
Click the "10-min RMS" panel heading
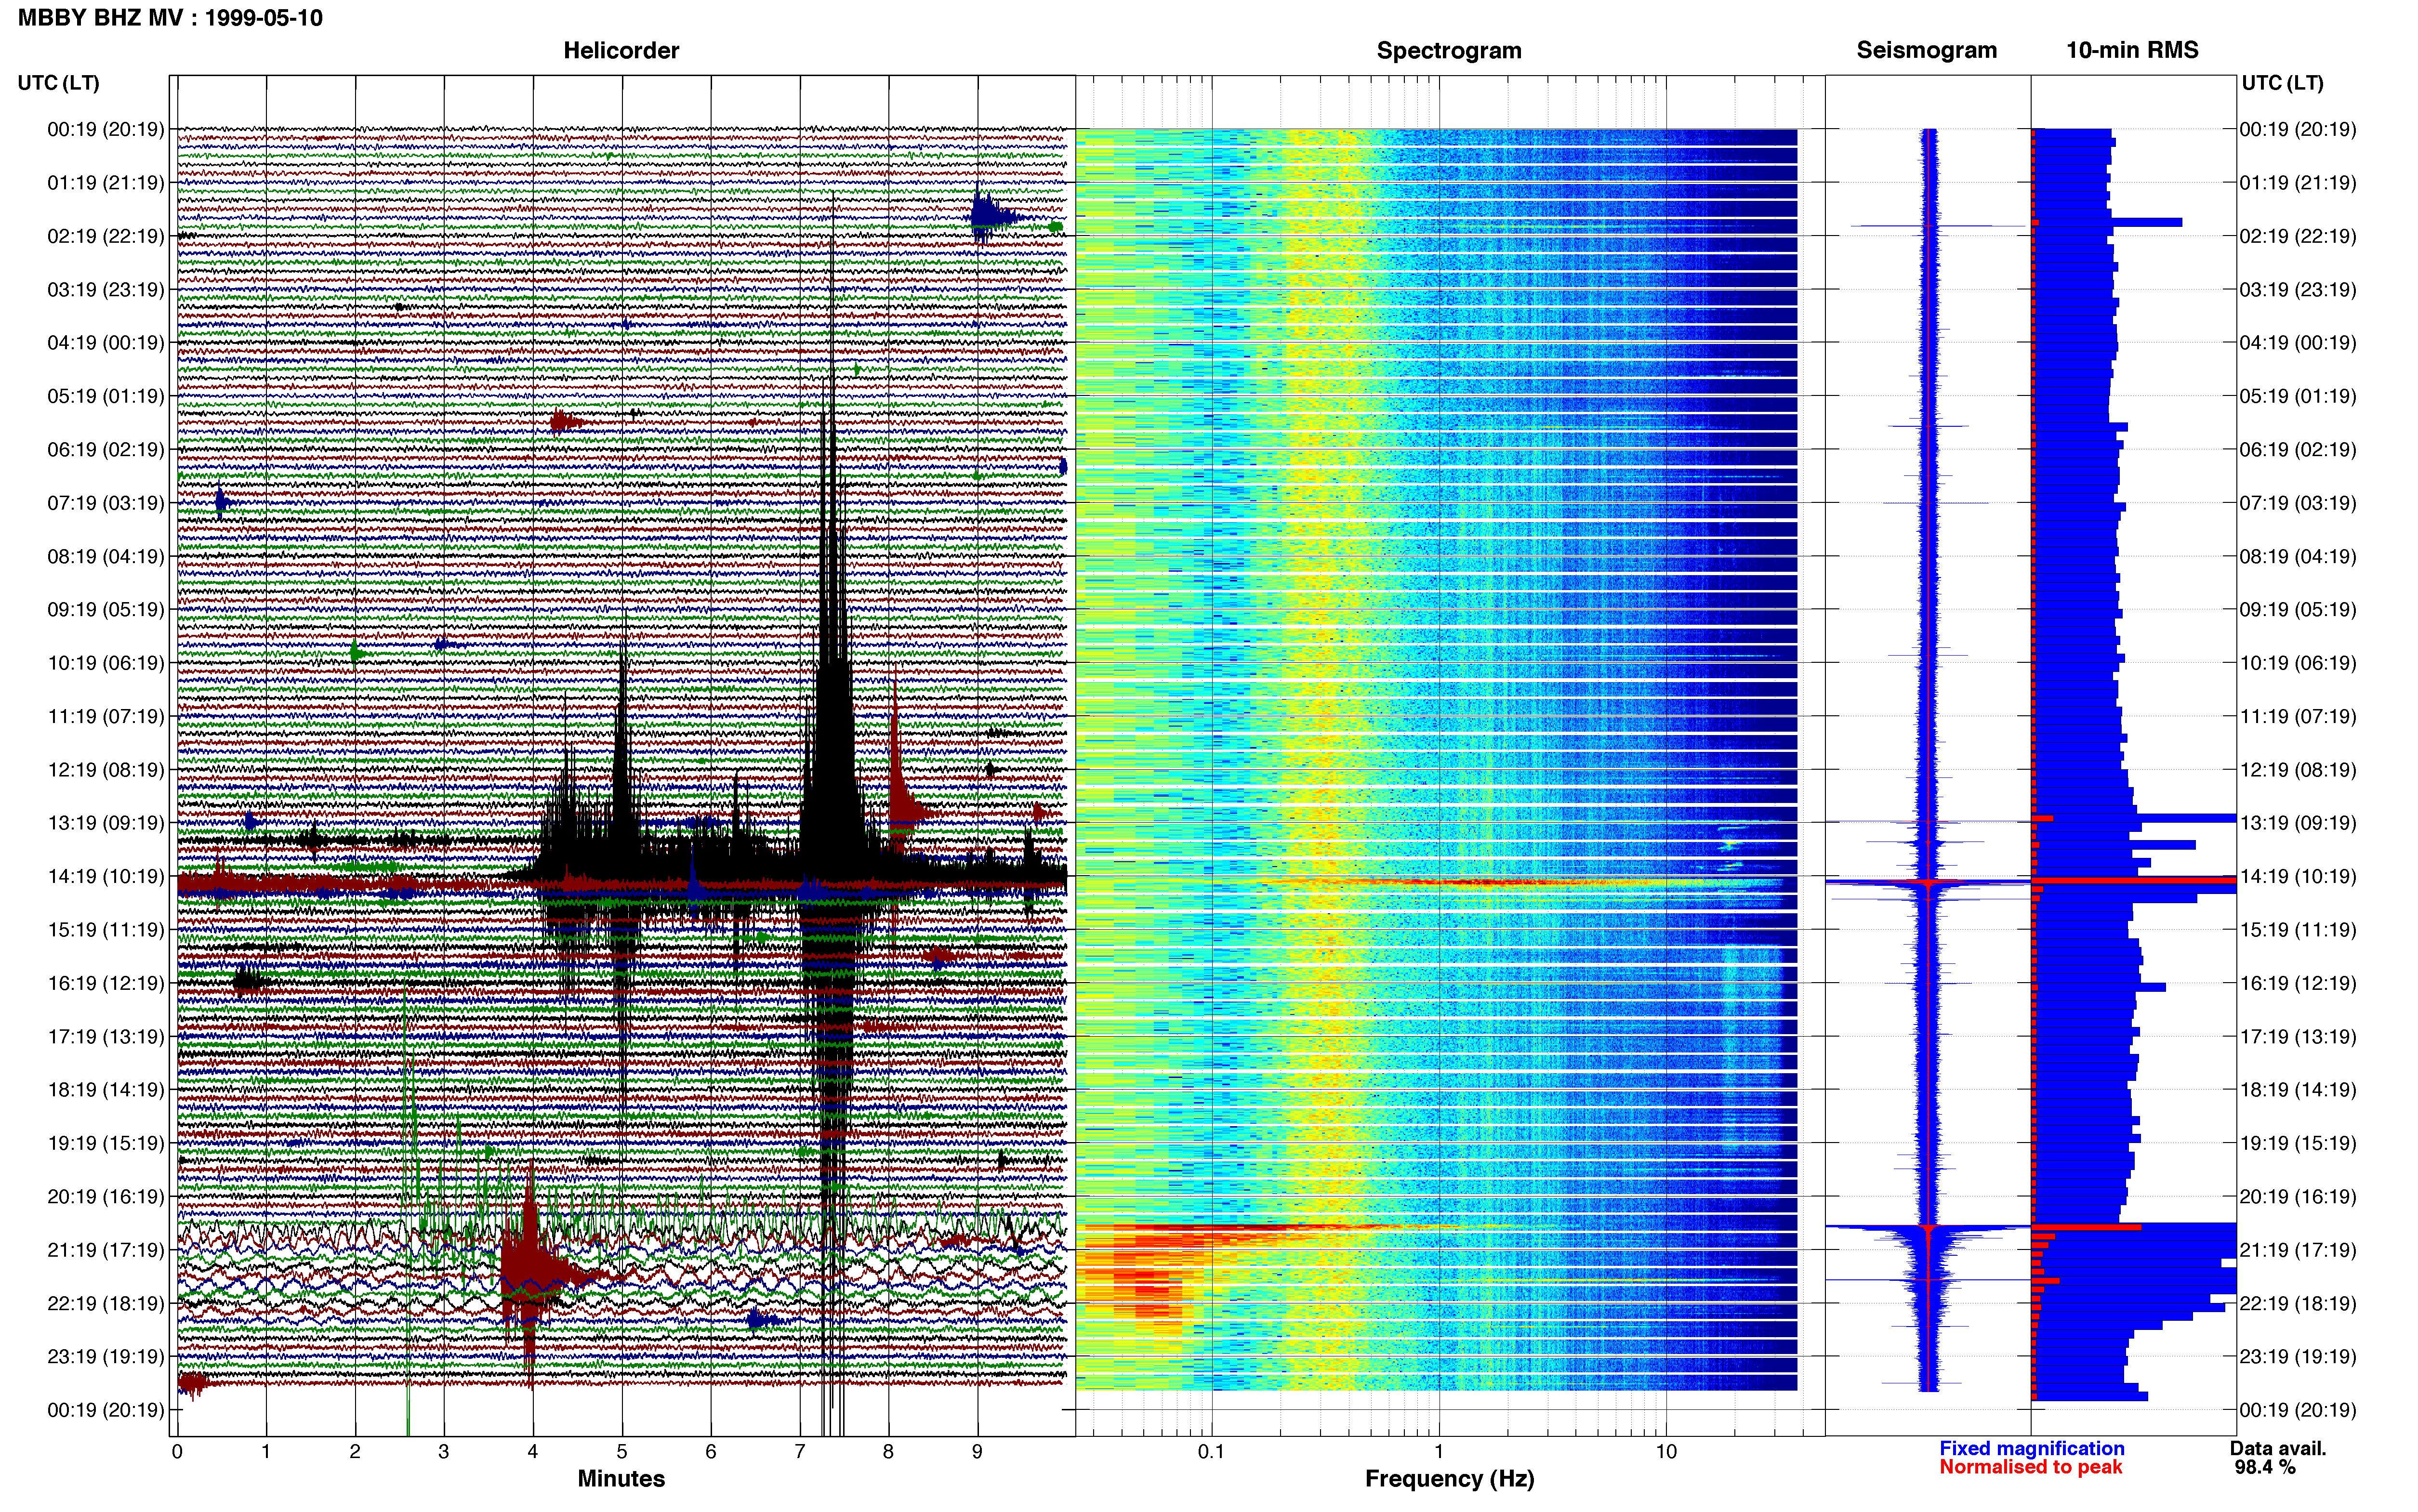pos(2132,50)
